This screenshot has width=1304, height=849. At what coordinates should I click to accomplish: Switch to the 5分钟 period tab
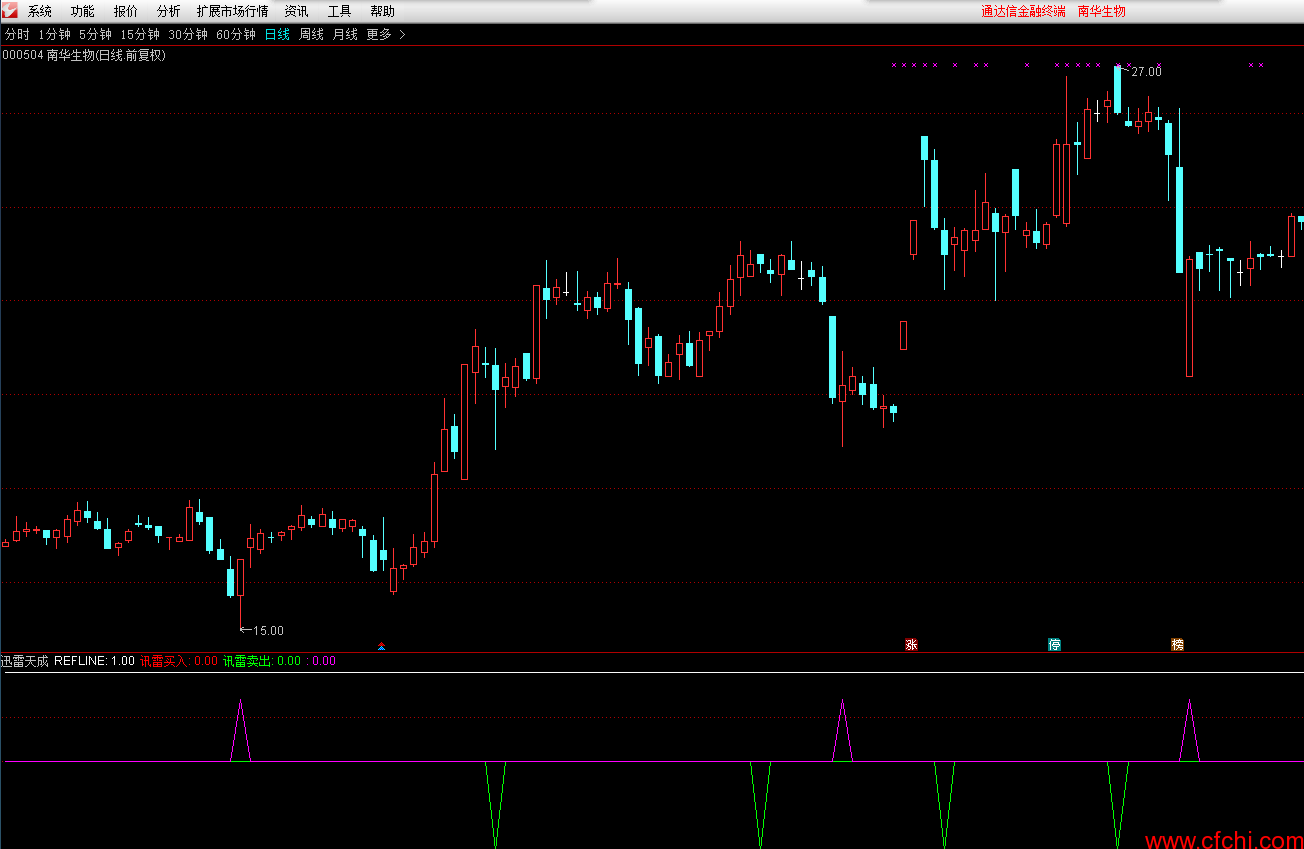95,34
